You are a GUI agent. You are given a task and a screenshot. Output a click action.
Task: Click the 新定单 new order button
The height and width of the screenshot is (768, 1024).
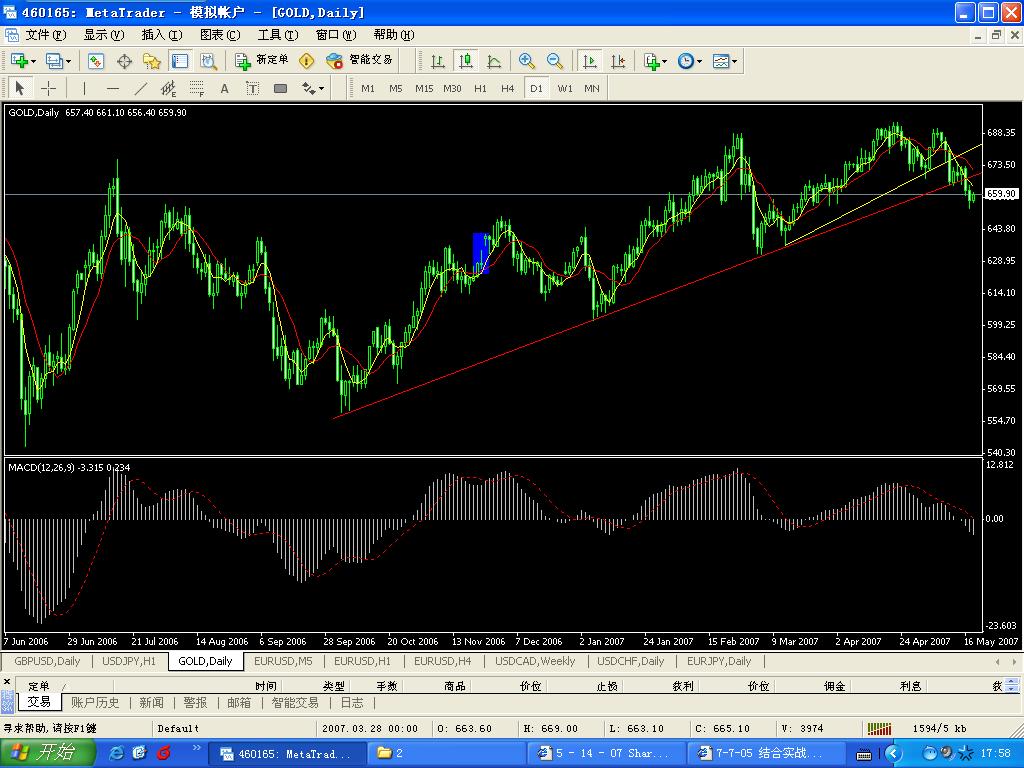pos(262,61)
